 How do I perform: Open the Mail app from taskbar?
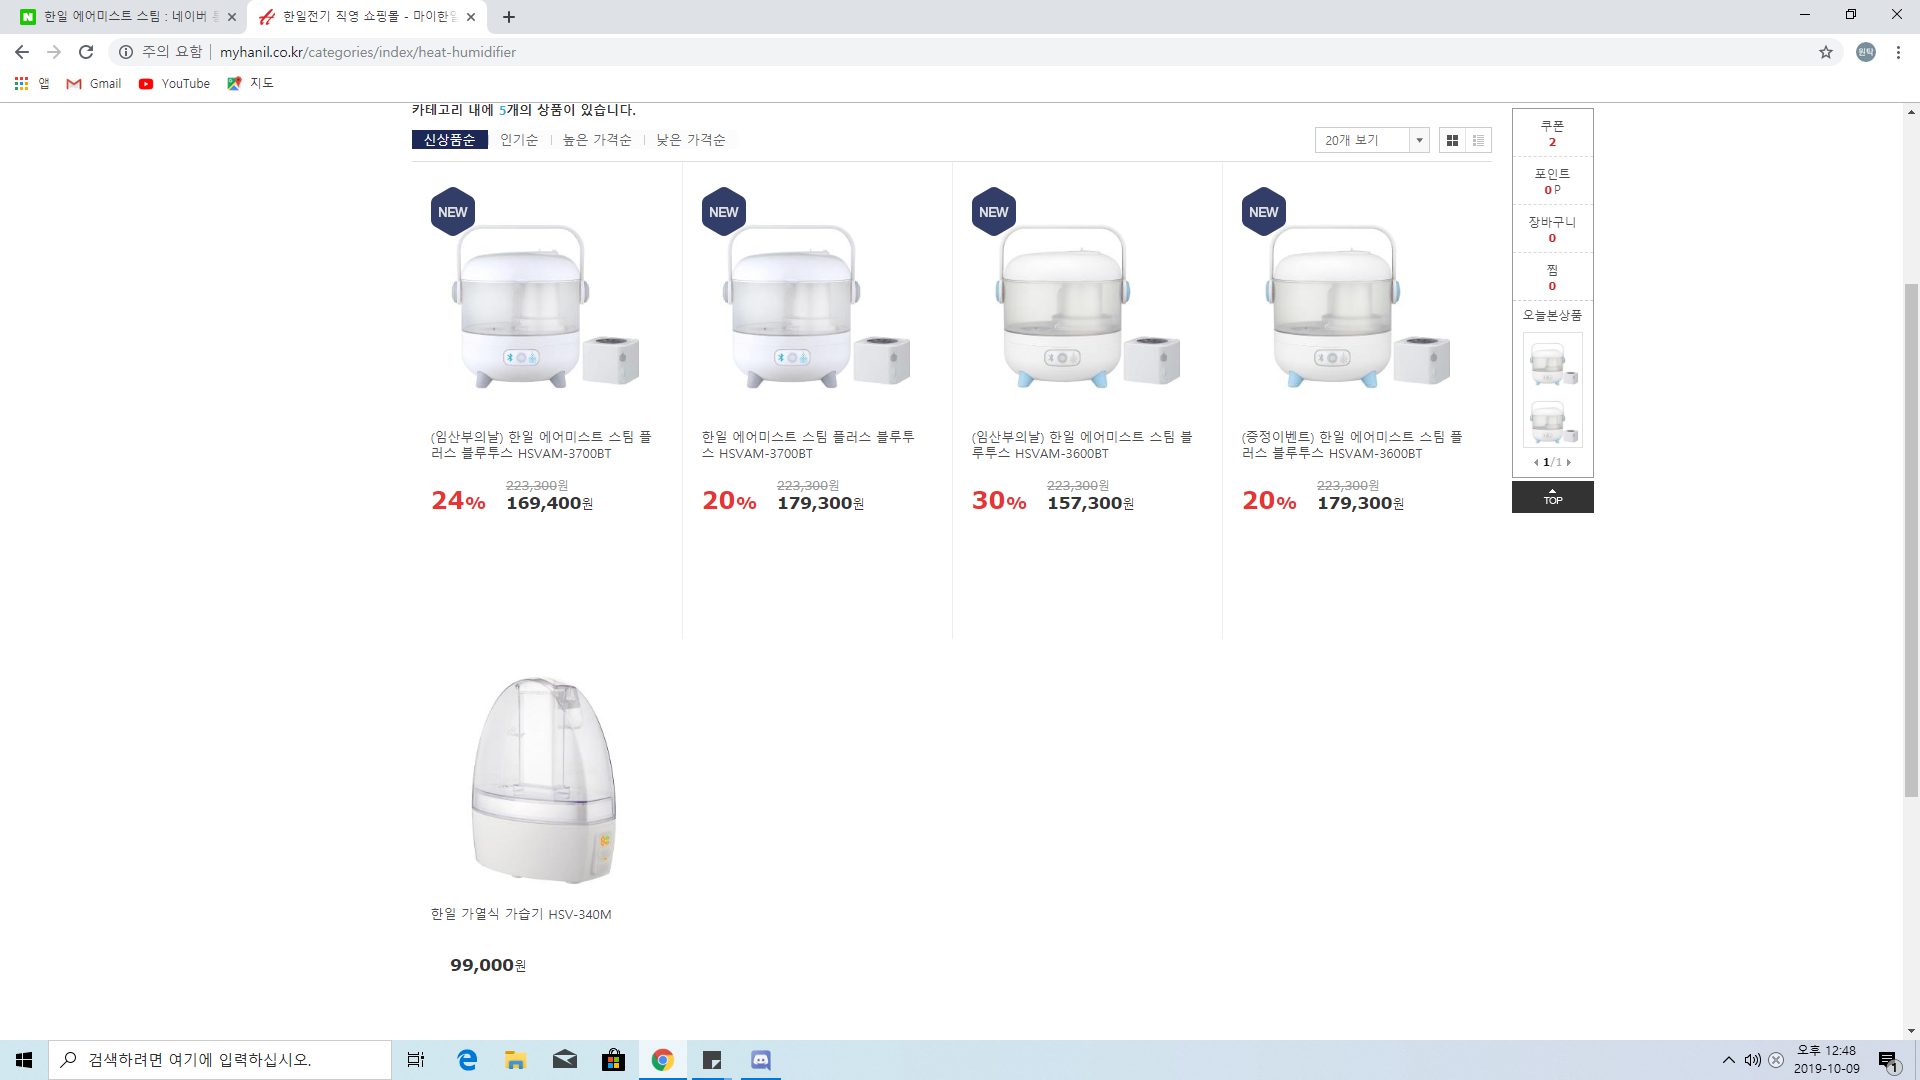tap(565, 1060)
